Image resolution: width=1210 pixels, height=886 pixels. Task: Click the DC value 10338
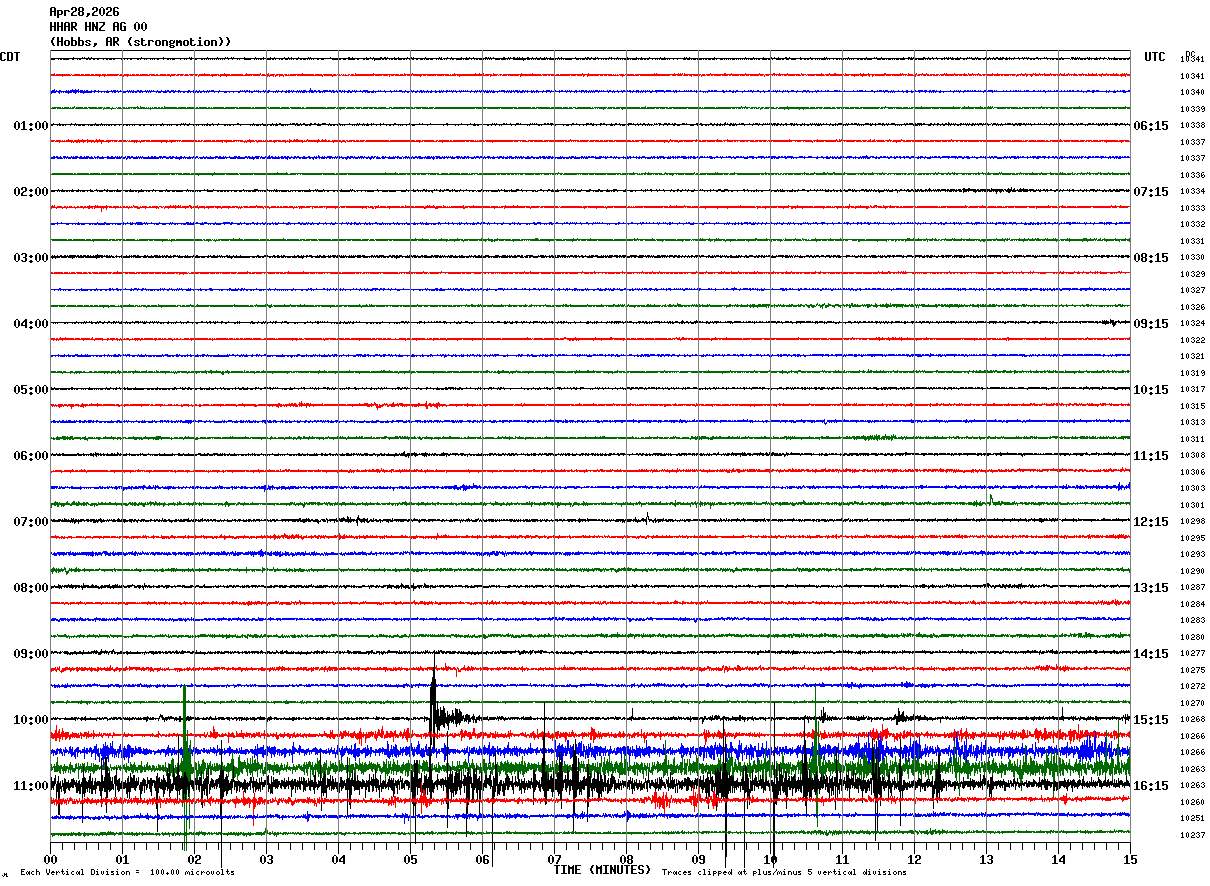click(x=1192, y=126)
